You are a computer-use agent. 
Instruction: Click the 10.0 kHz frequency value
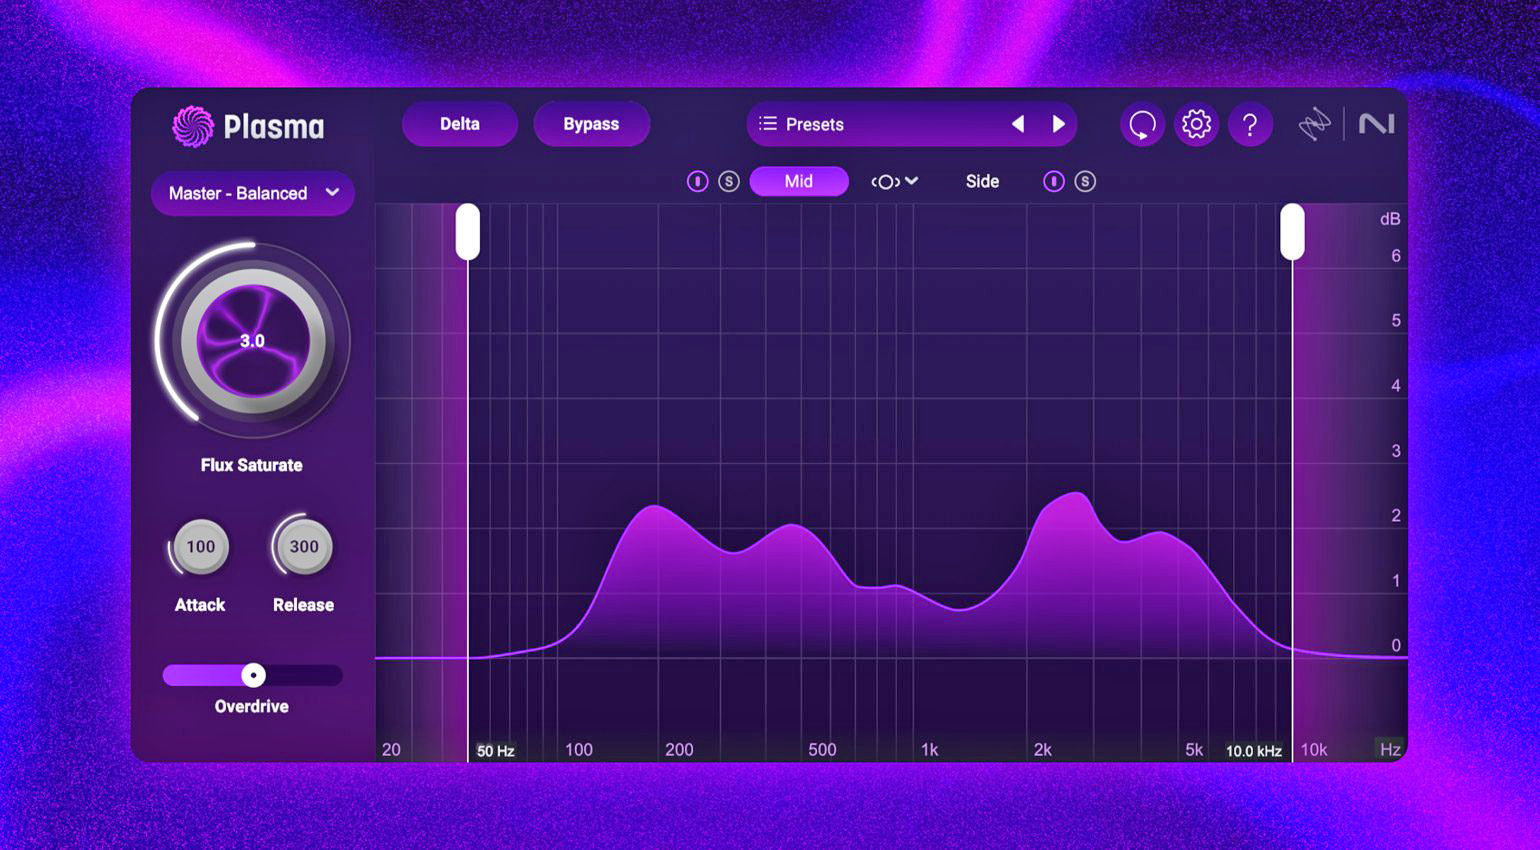click(x=1254, y=751)
